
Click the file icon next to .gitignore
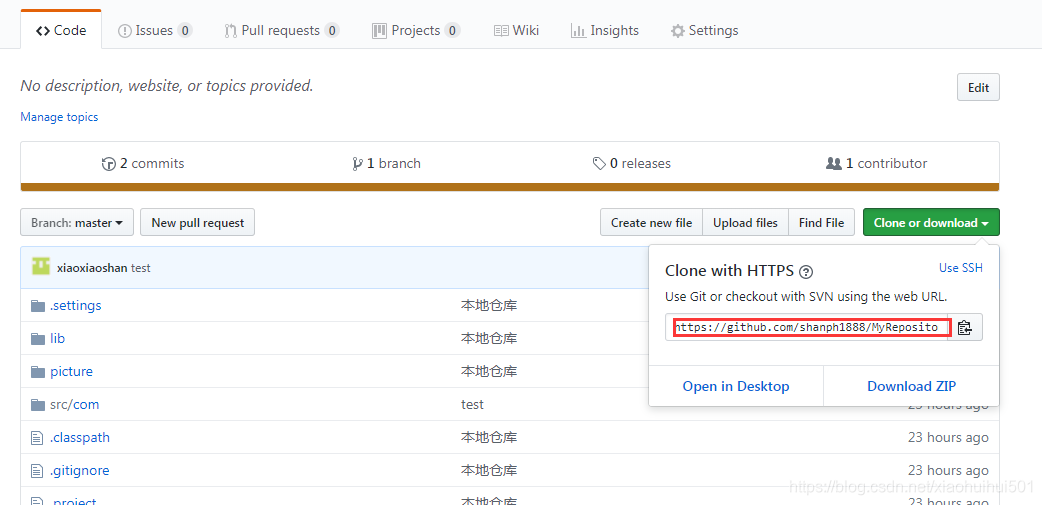pyautogui.click(x=37, y=470)
